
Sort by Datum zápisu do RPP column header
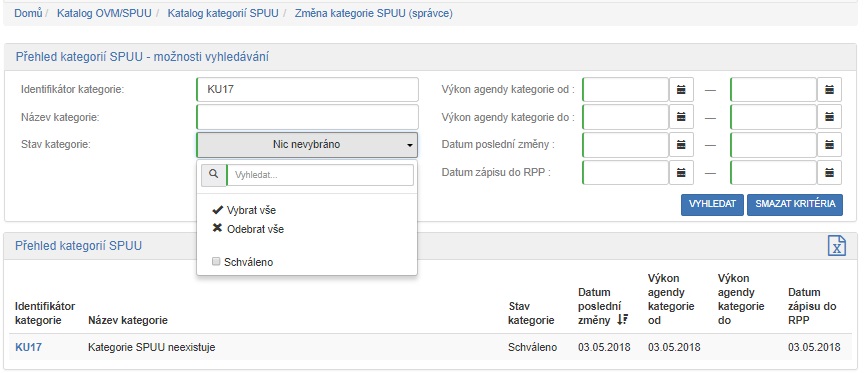click(x=812, y=306)
